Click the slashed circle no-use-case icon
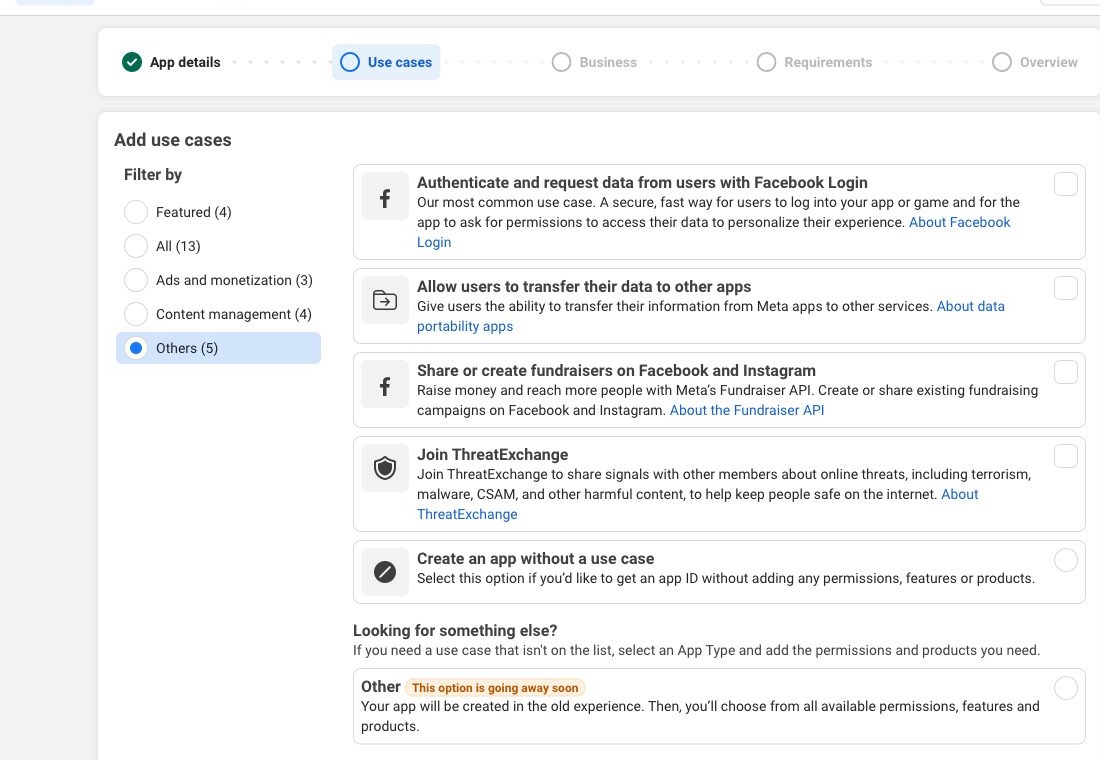Image resolution: width=1100 pixels, height=760 pixels. (x=385, y=572)
